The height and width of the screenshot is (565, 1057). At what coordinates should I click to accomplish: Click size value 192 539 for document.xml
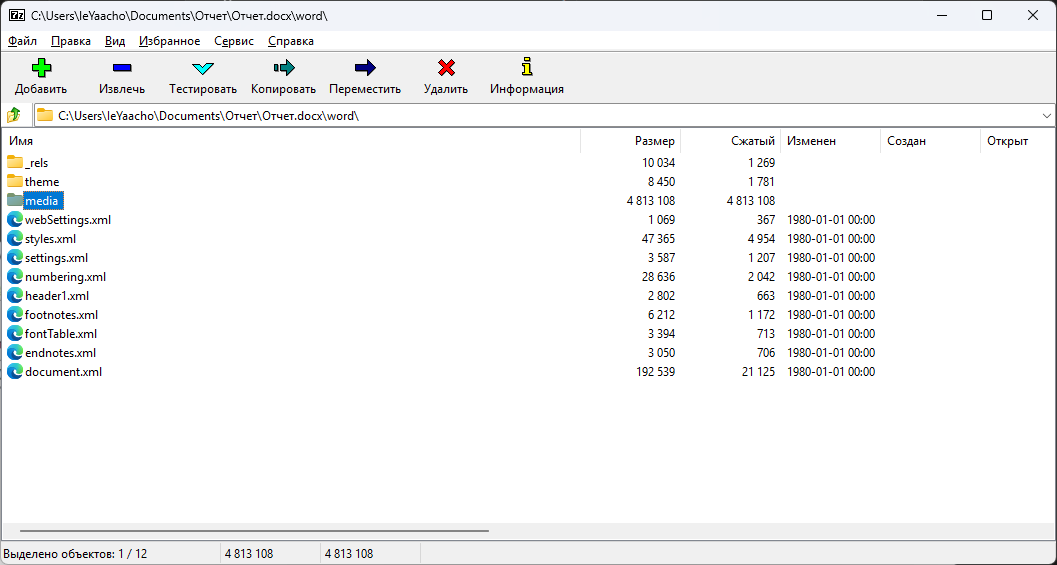pos(655,371)
